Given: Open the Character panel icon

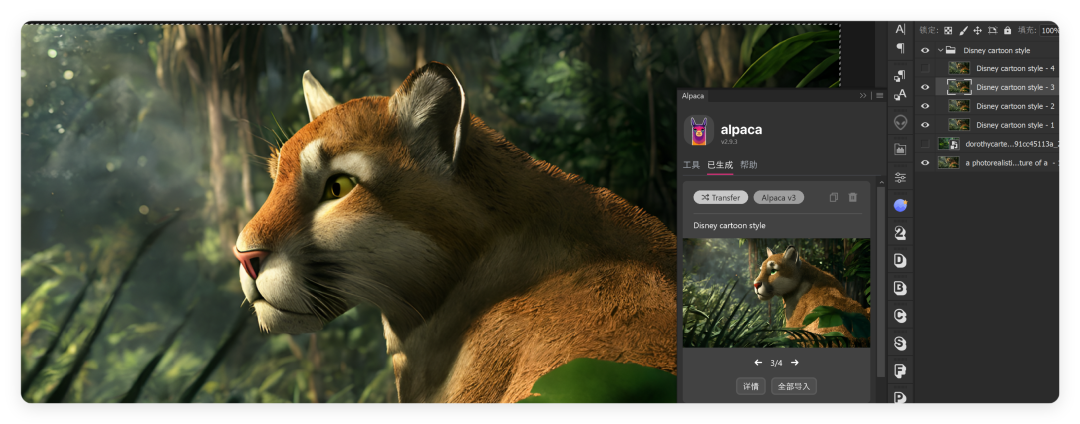Looking at the screenshot, I should point(900,30).
